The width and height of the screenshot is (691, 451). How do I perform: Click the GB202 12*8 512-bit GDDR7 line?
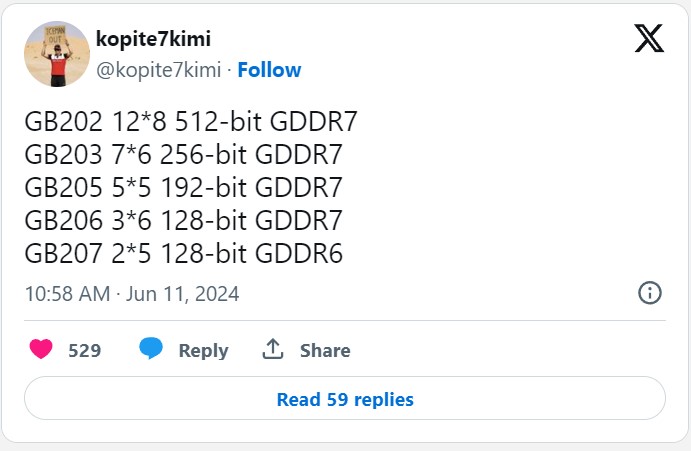(x=191, y=122)
